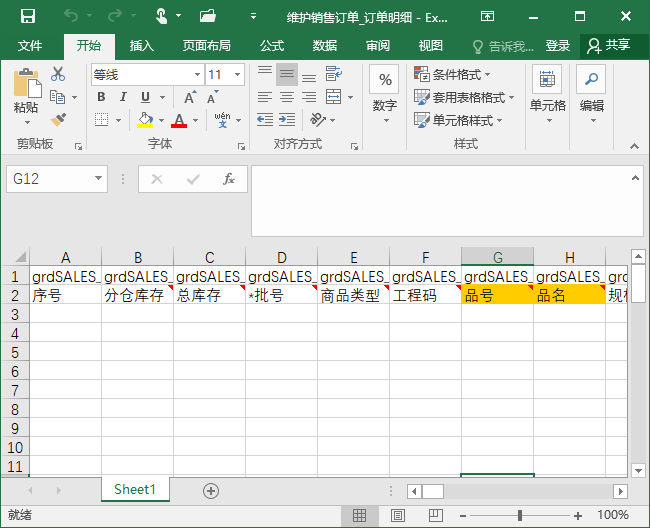Click the Paste clipboard icon
This screenshot has height=528, width=650.
27,83
